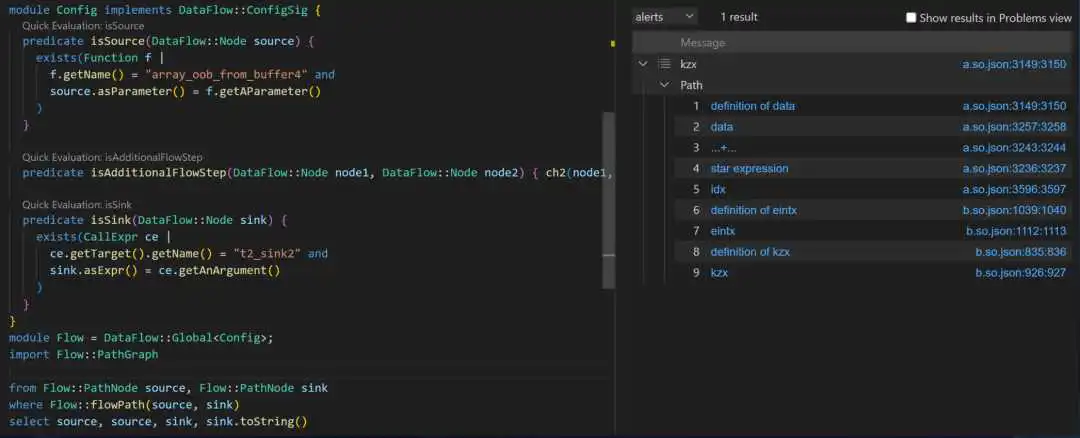Open location a.so.json:3596:3597
This screenshot has width=1080, height=438.
[1014, 189]
